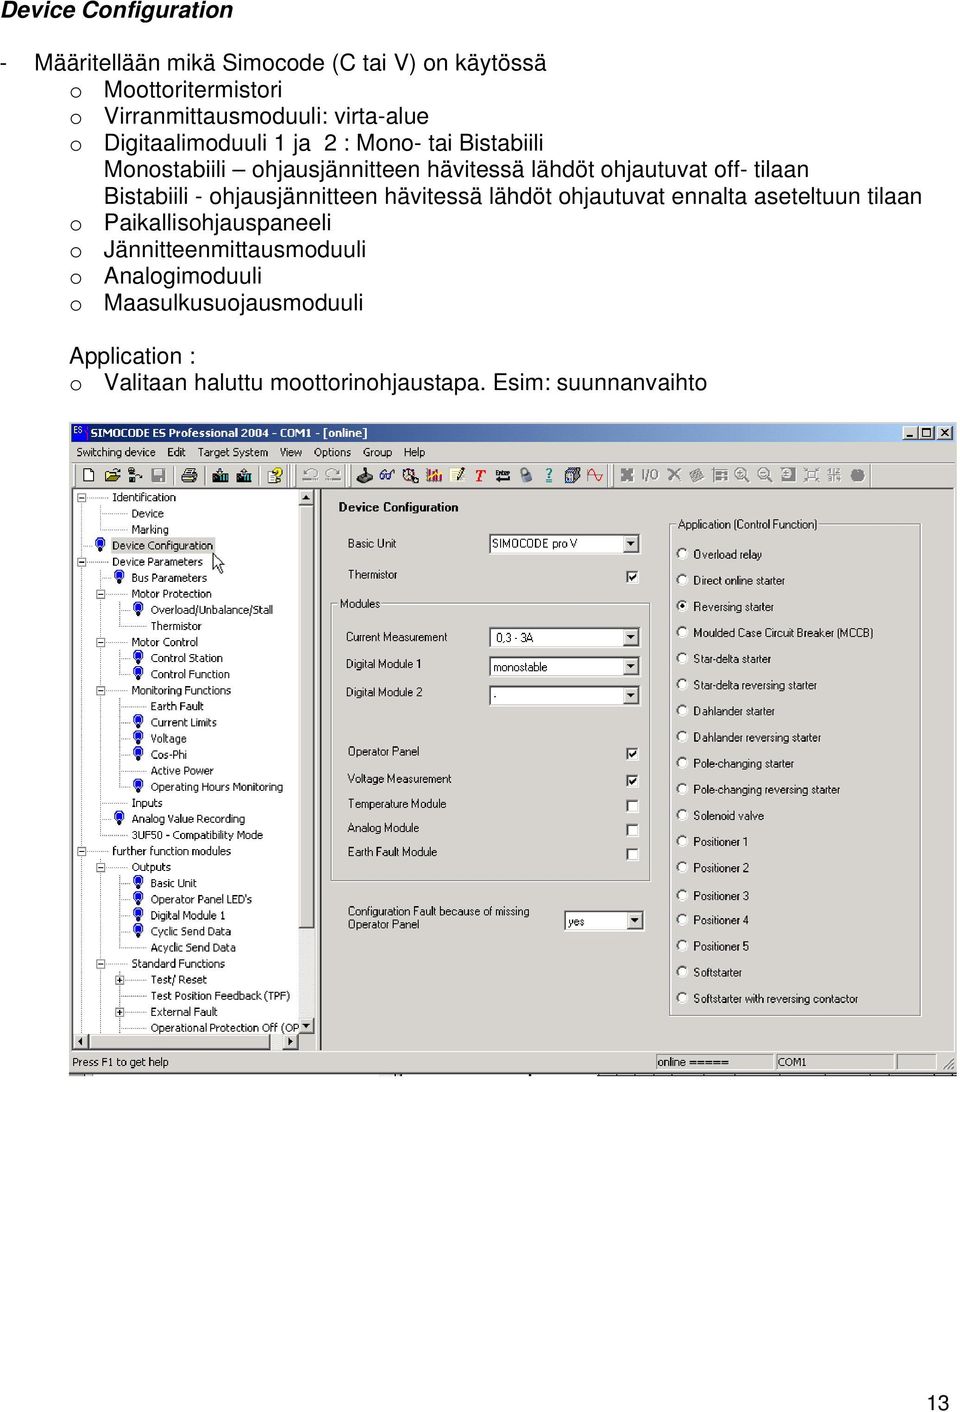This screenshot has width=960, height=1412.
Task: Select the Operating Hours Monitoring tree item
Action: [x=216, y=787]
